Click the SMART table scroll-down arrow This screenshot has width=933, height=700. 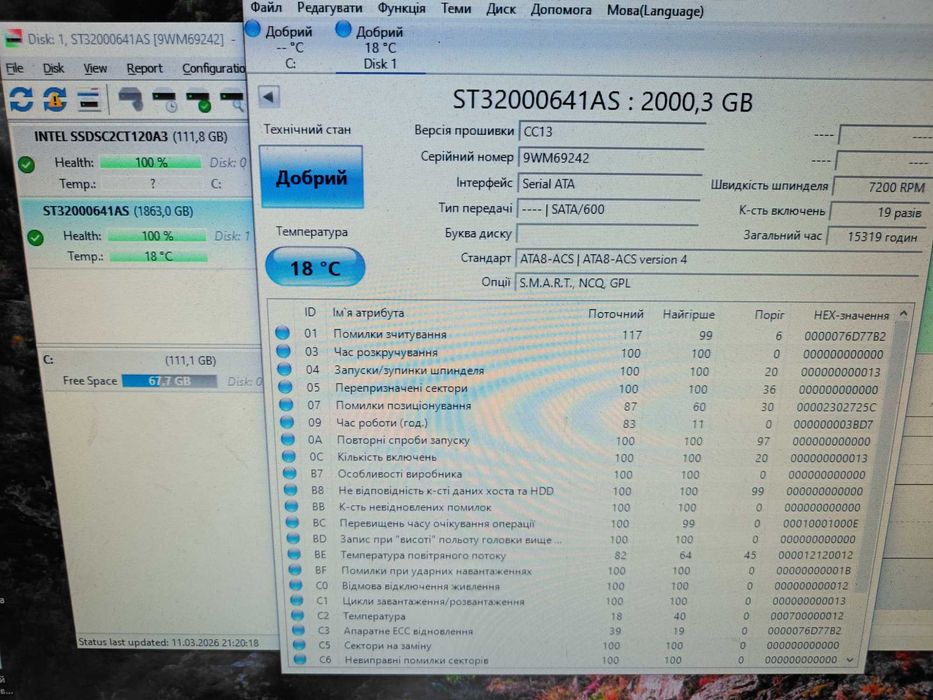(849, 660)
